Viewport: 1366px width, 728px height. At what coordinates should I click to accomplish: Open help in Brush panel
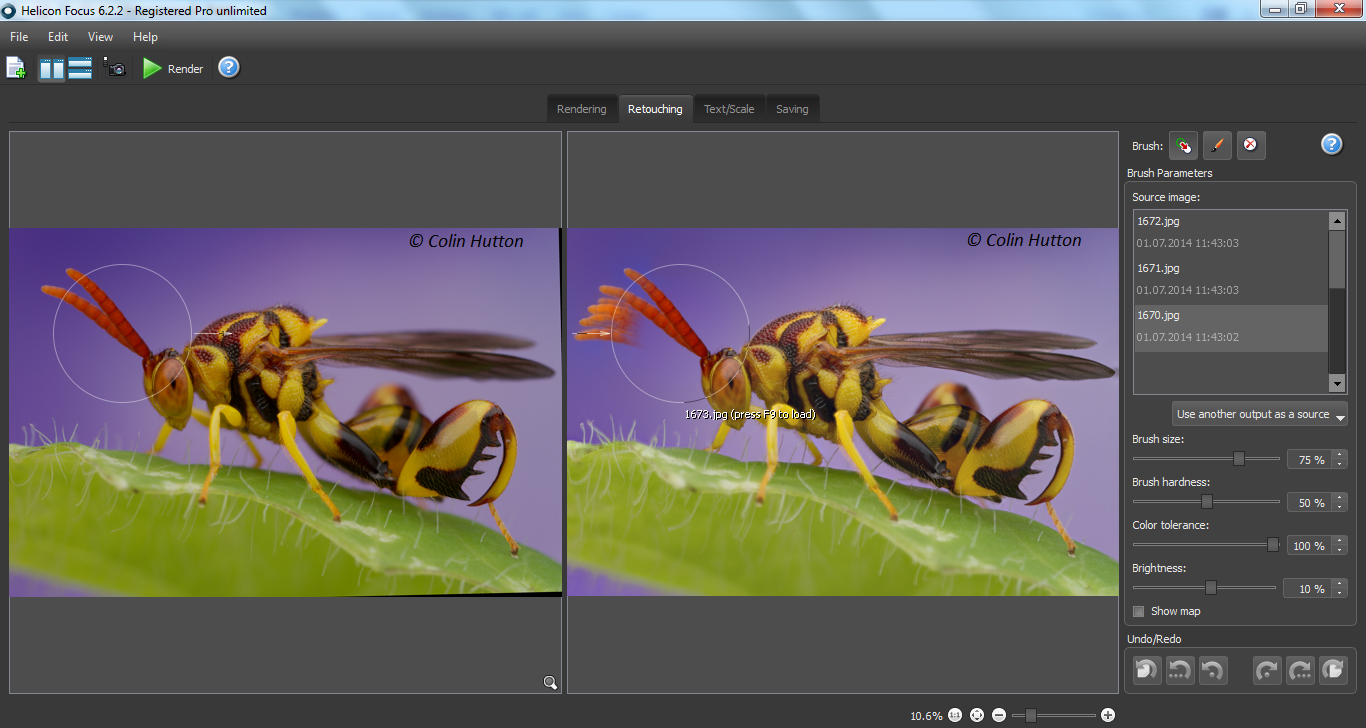(x=1331, y=144)
